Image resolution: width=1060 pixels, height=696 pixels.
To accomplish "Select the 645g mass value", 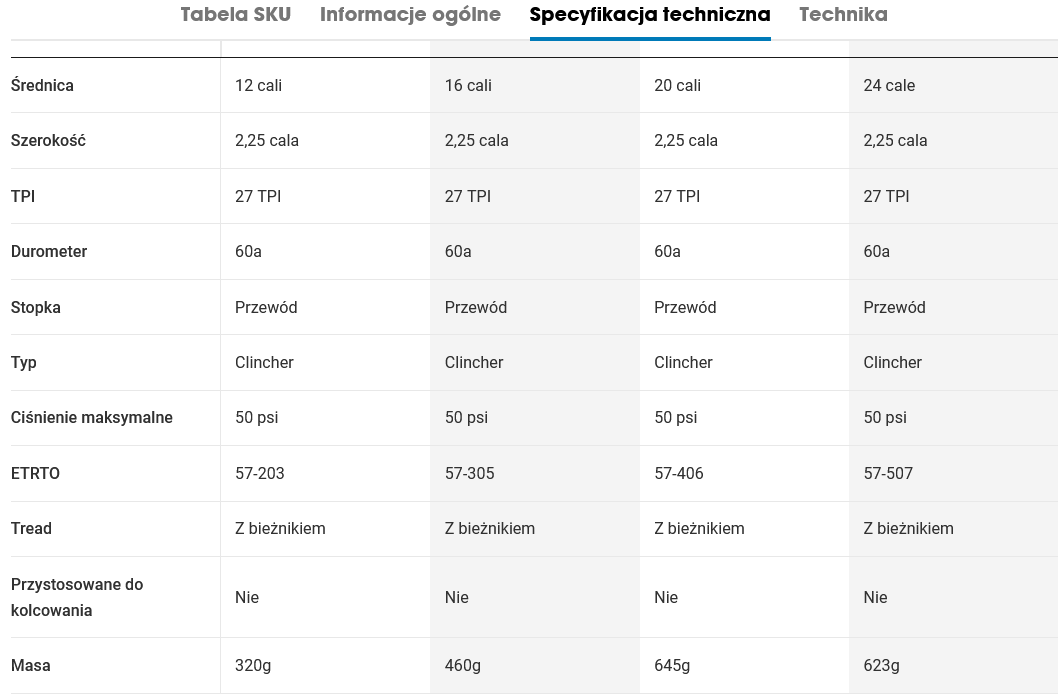I will pyautogui.click(x=672, y=665).
